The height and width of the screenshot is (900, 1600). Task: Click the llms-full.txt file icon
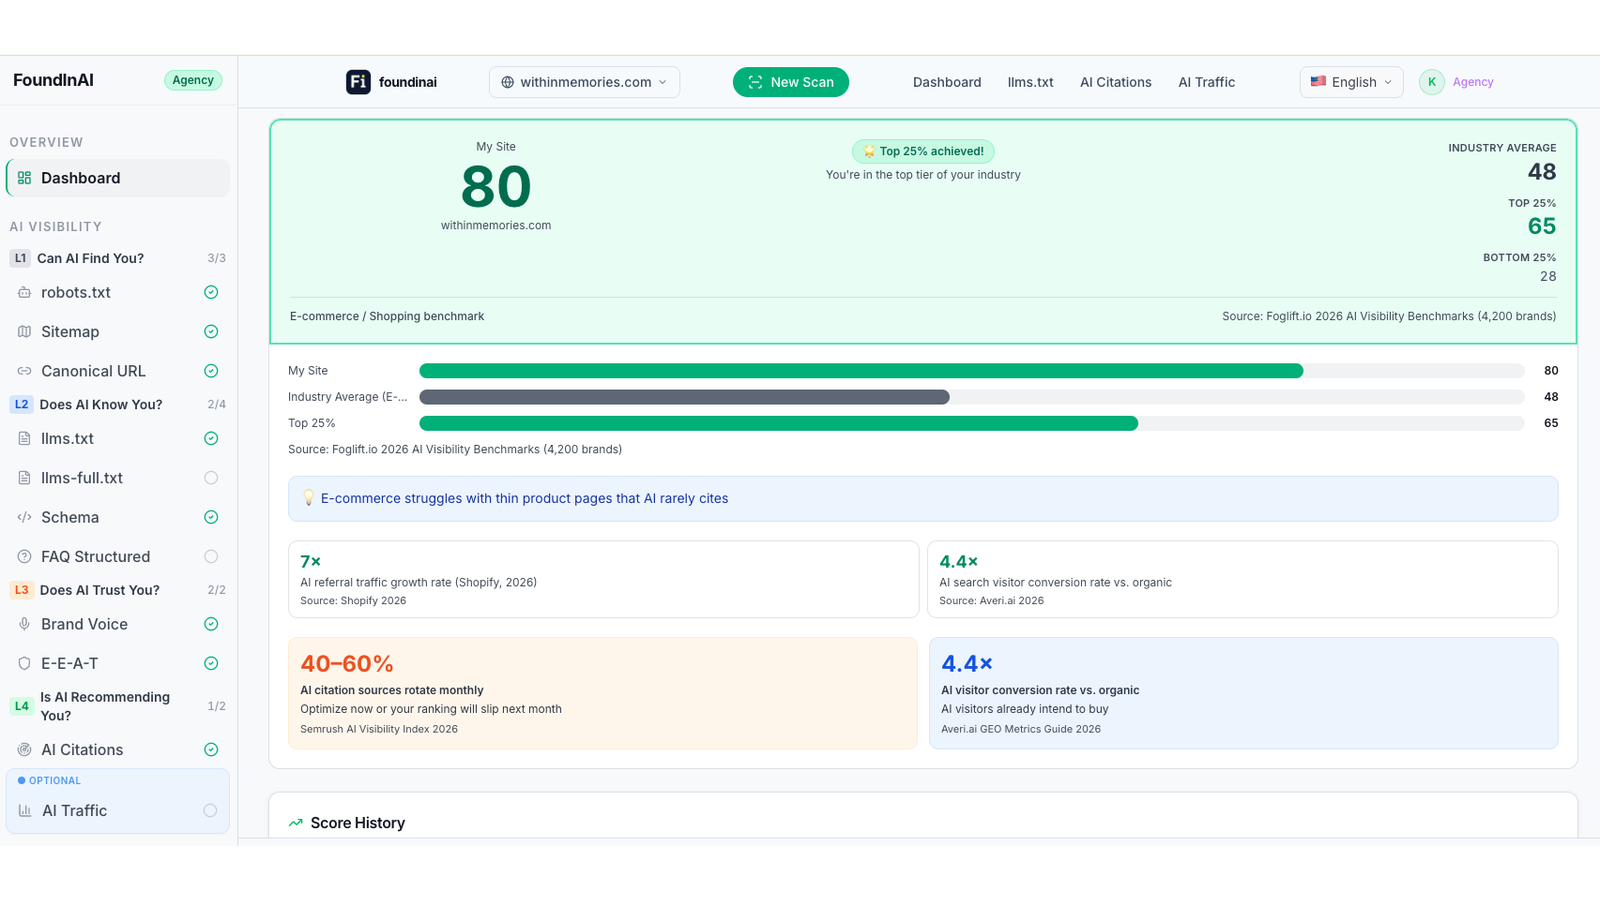tap(24, 478)
